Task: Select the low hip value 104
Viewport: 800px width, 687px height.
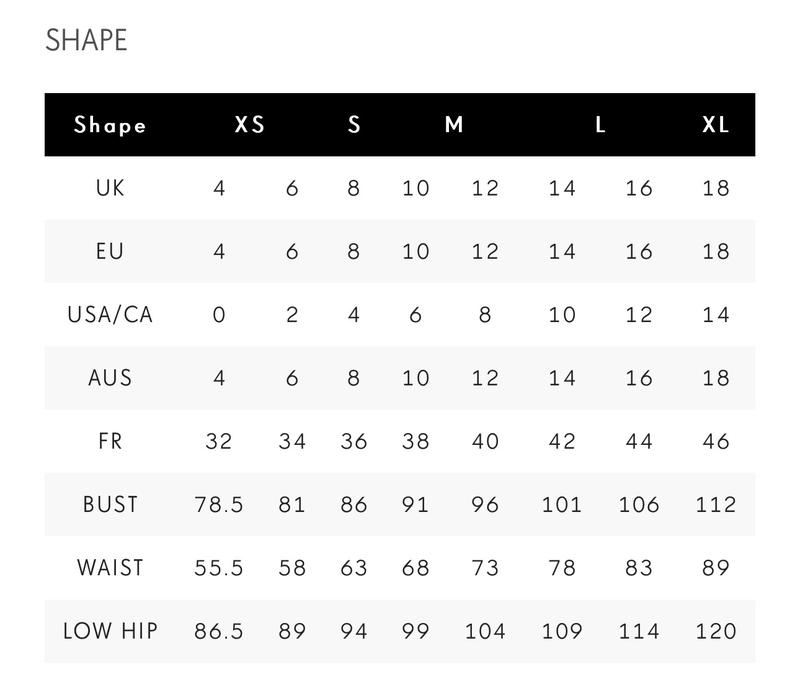Action: [x=485, y=631]
